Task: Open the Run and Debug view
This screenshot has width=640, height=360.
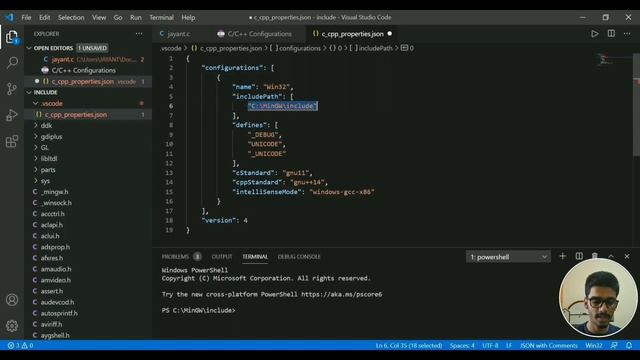Action: [12, 115]
